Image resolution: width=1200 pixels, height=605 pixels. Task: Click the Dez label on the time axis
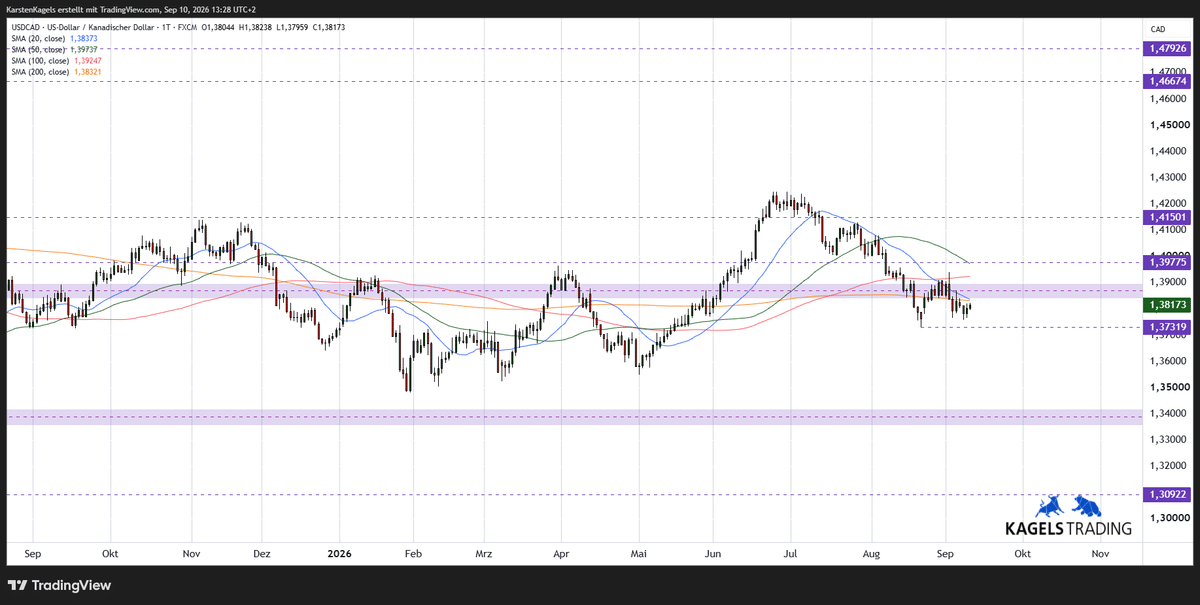pos(262,553)
